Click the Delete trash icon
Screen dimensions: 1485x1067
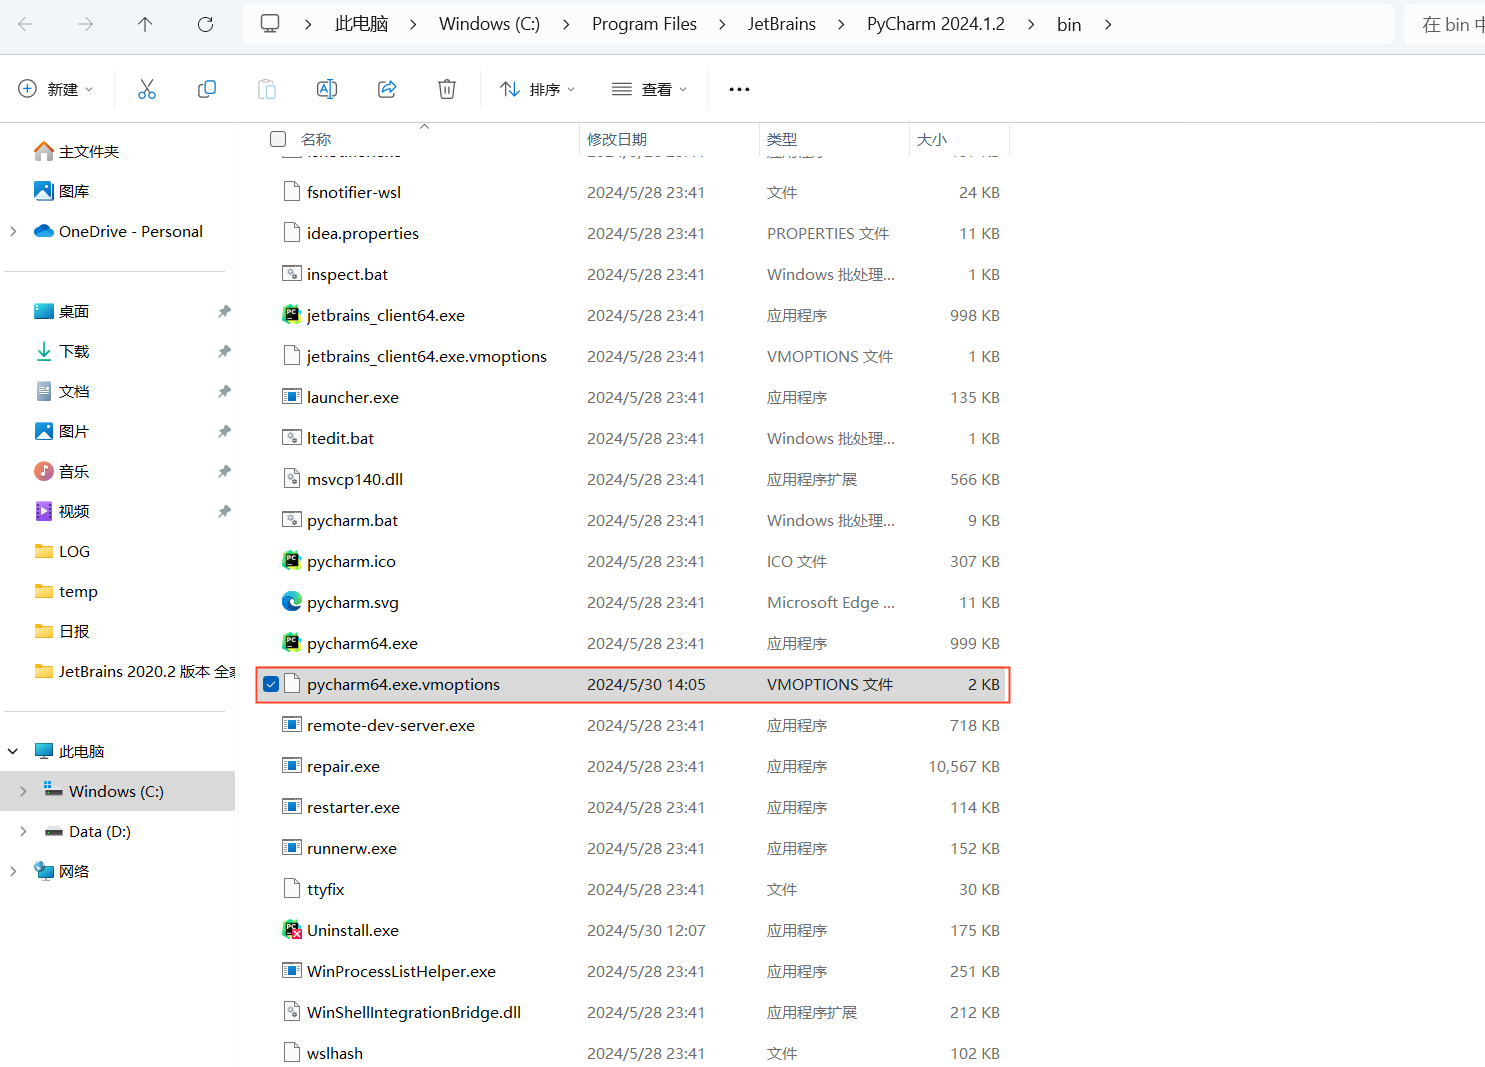[447, 89]
